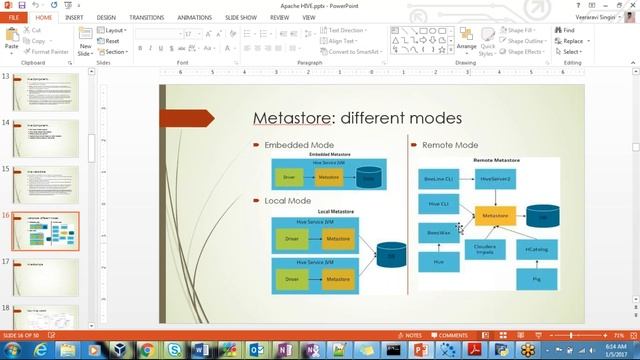
Task: Select the Format Painter tool
Action: click(46, 51)
